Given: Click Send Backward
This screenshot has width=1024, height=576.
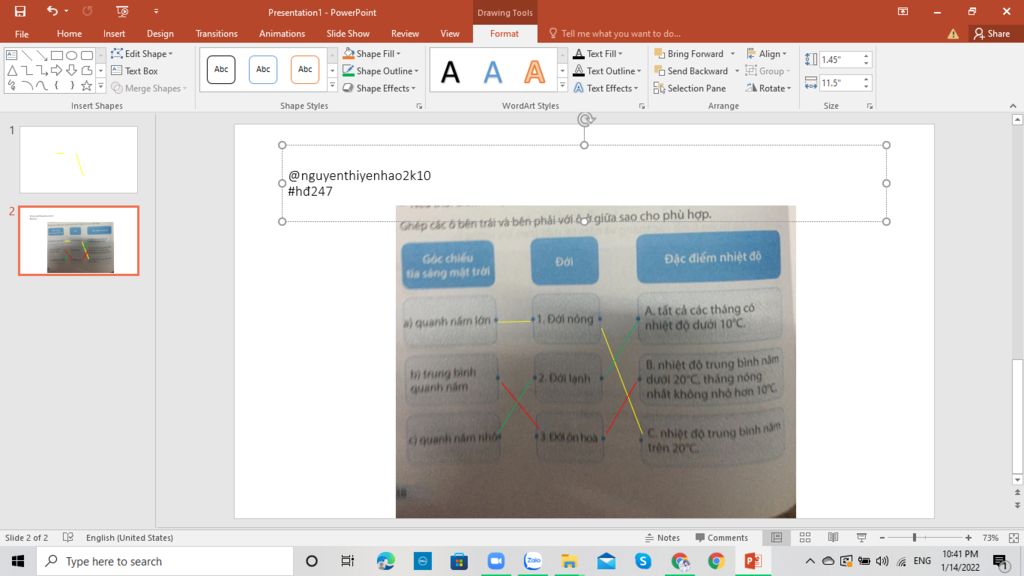Looking at the screenshot, I should (691, 71).
